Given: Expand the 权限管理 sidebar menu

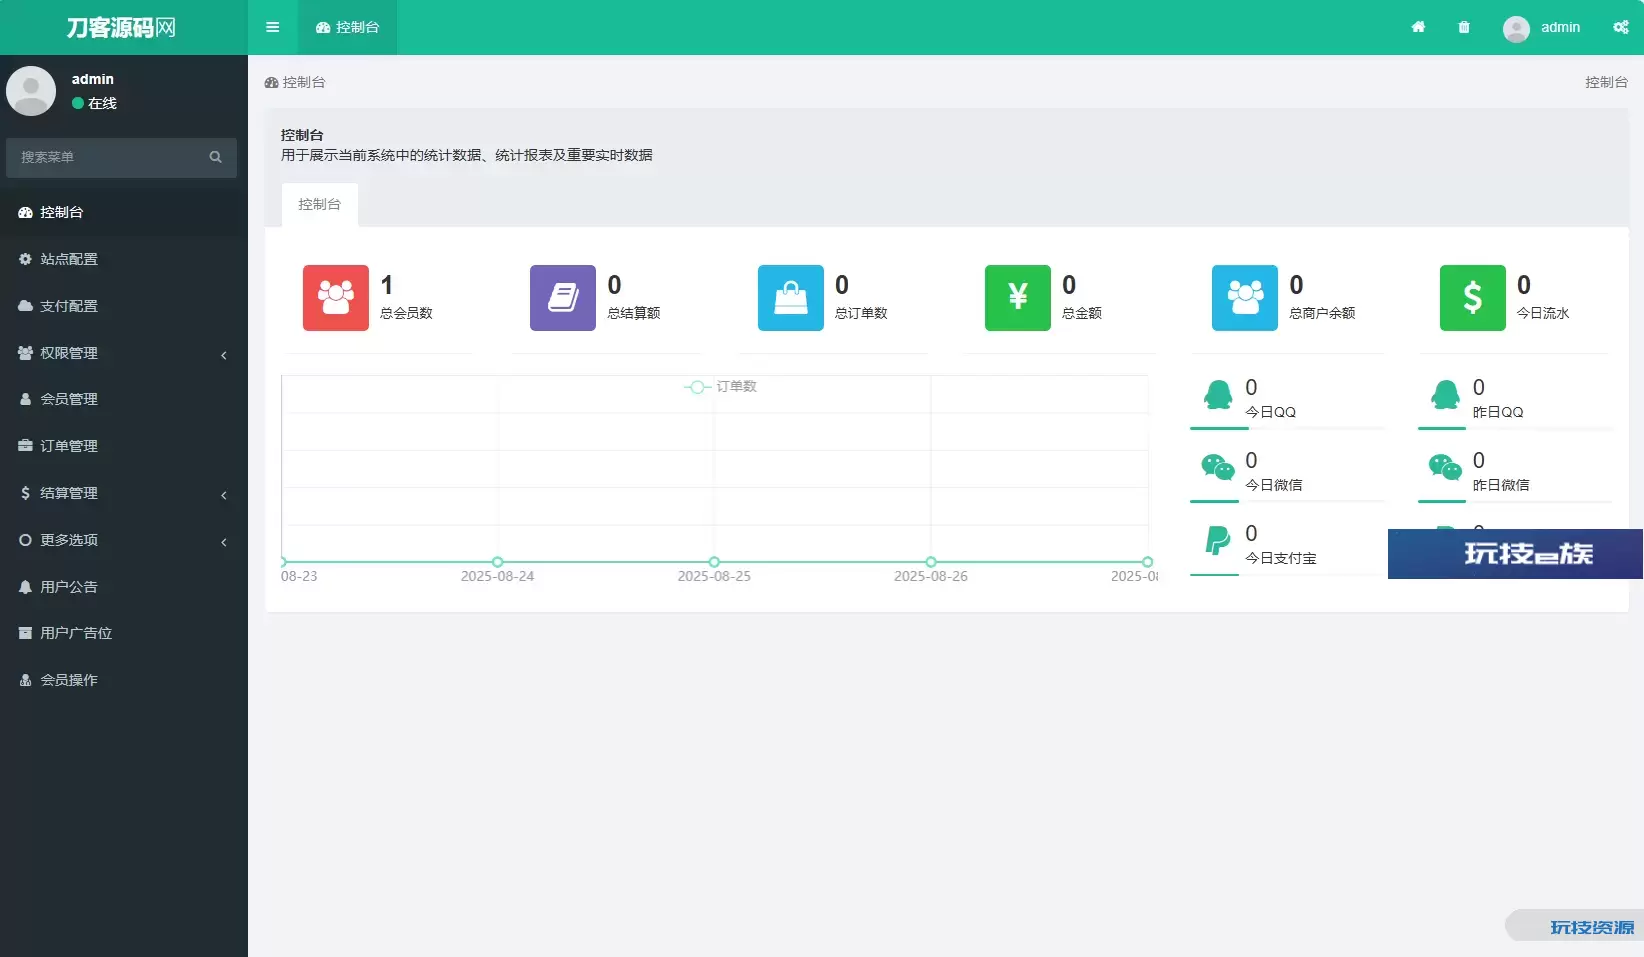Looking at the screenshot, I should pos(123,353).
